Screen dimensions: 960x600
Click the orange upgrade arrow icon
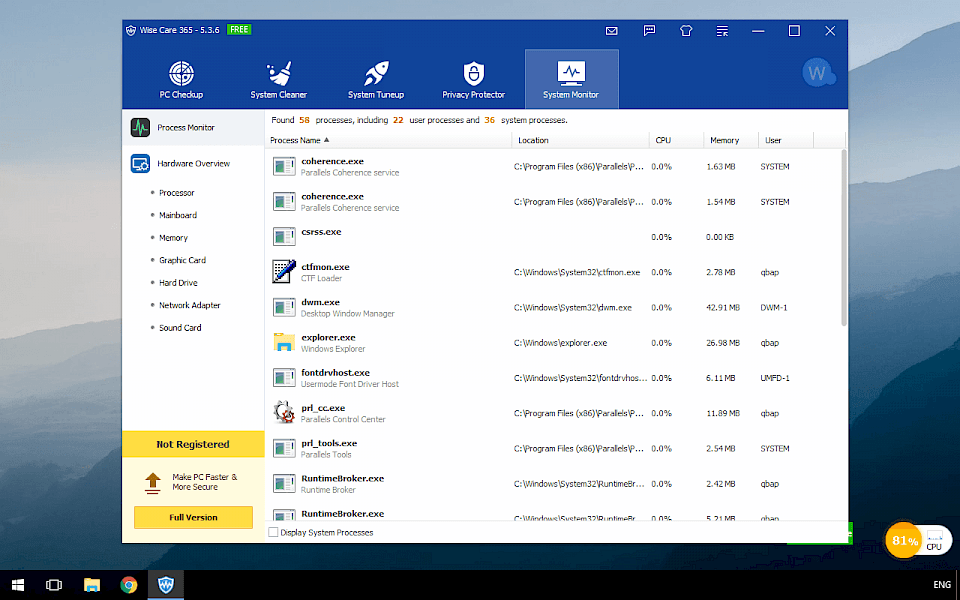click(x=153, y=482)
